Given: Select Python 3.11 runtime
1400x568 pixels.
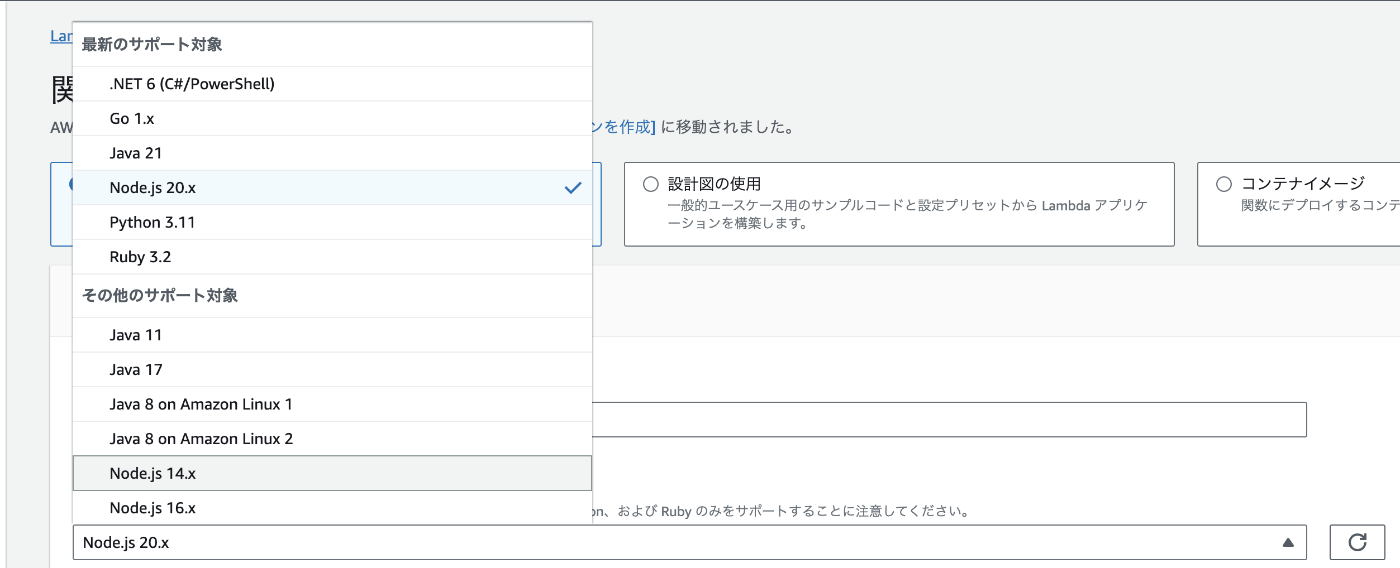Looking at the screenshot, I should click(332, 222).
